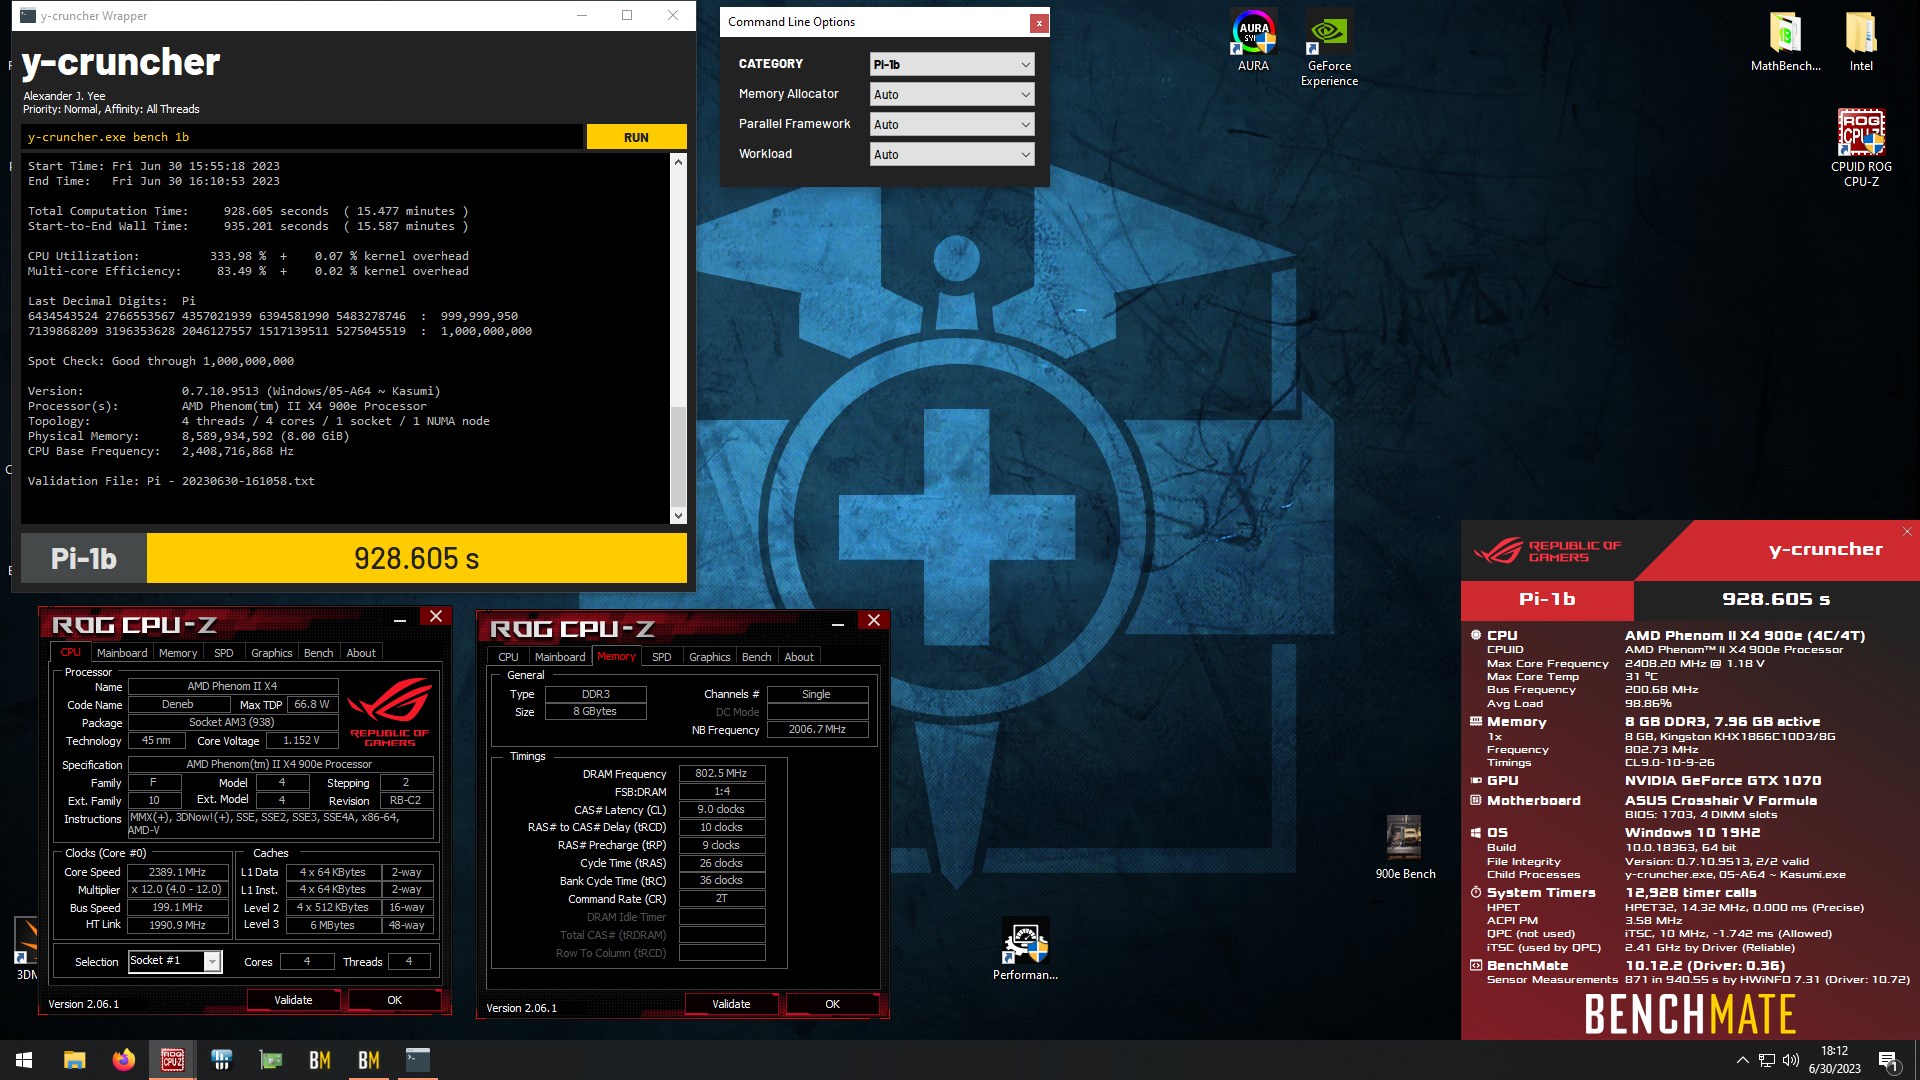Open Mainboard tab in right CPU-Z
Image resolution: width=1920 pixels, height=1080 pixels.
[560, 657]
